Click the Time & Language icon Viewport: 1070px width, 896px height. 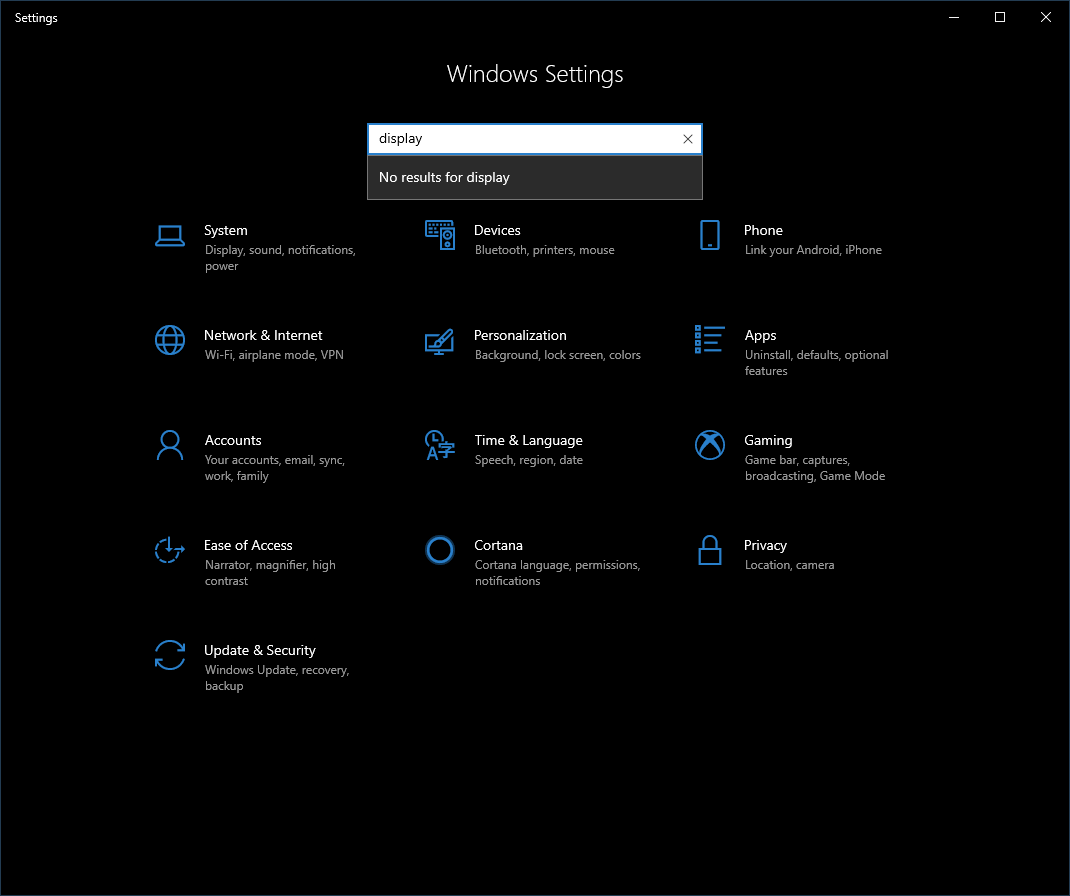coord(439,445)
